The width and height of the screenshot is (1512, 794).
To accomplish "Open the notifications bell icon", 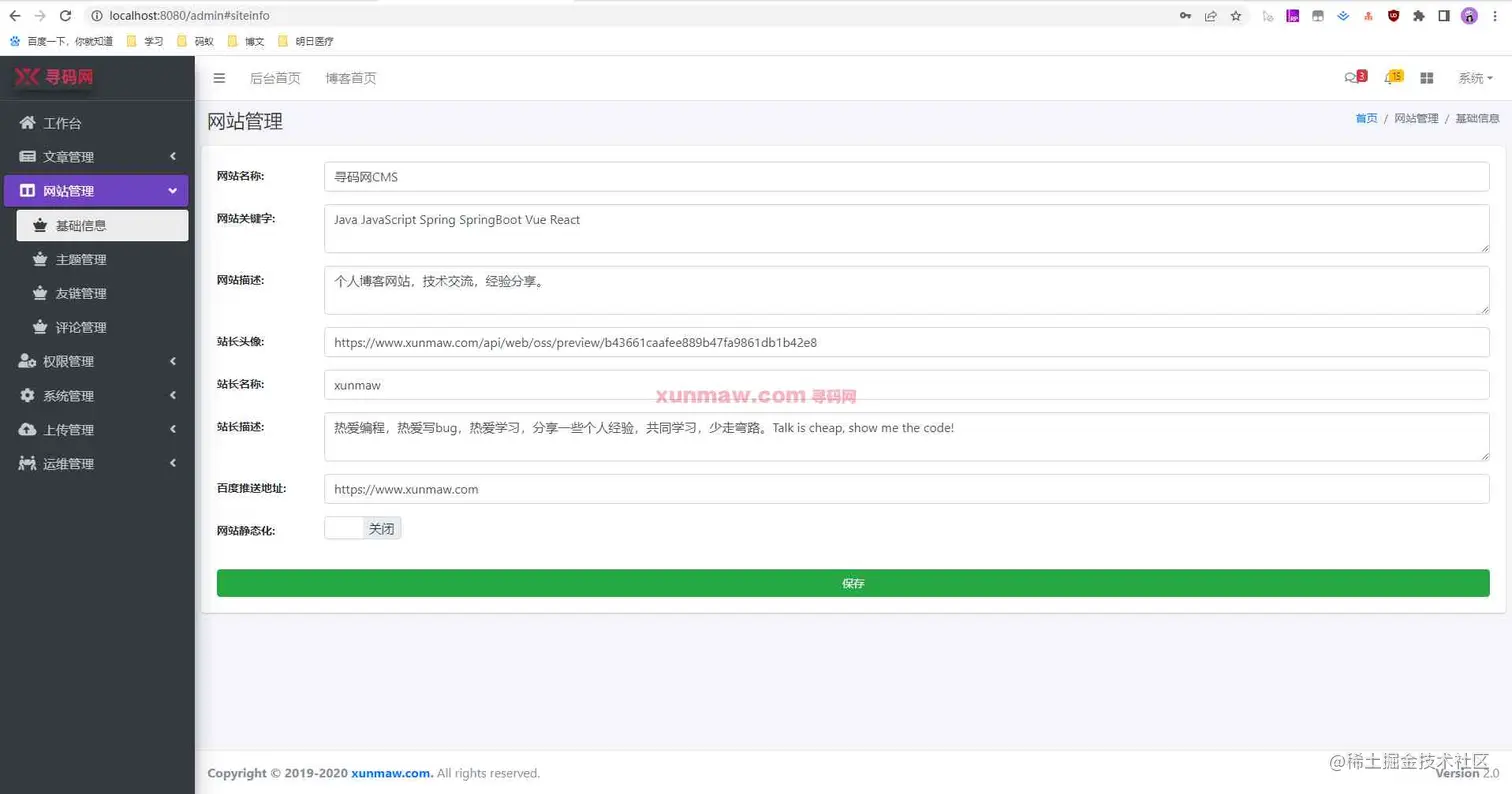I will click(1392, 78).
